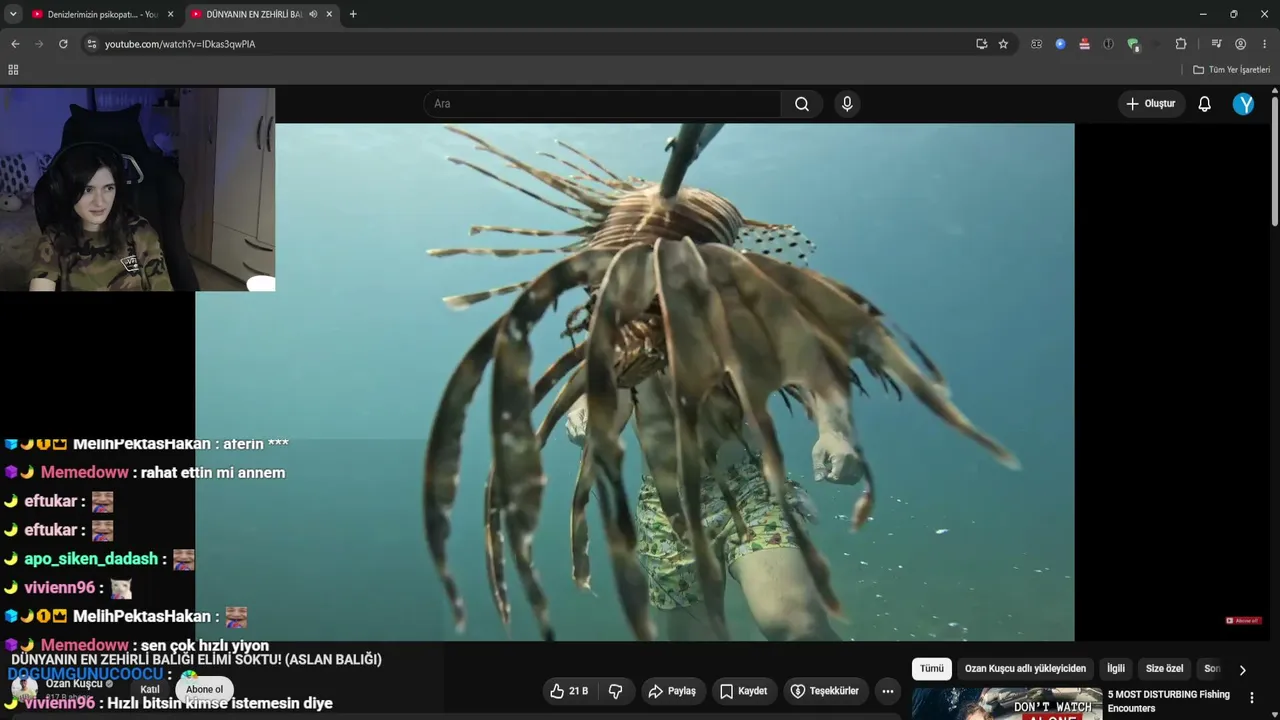Image resolution: width=1280 pixels, height=720 pixels.
Task: Open the apps grid in bookmarks bar
Action: click(13, 70)
